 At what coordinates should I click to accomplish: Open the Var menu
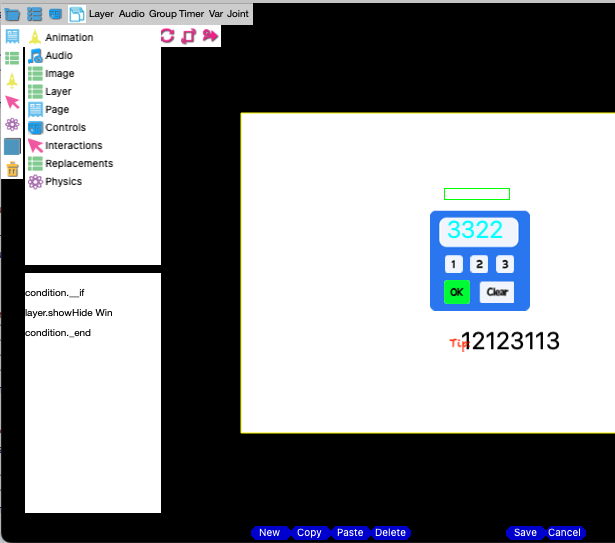coord(216,14)
